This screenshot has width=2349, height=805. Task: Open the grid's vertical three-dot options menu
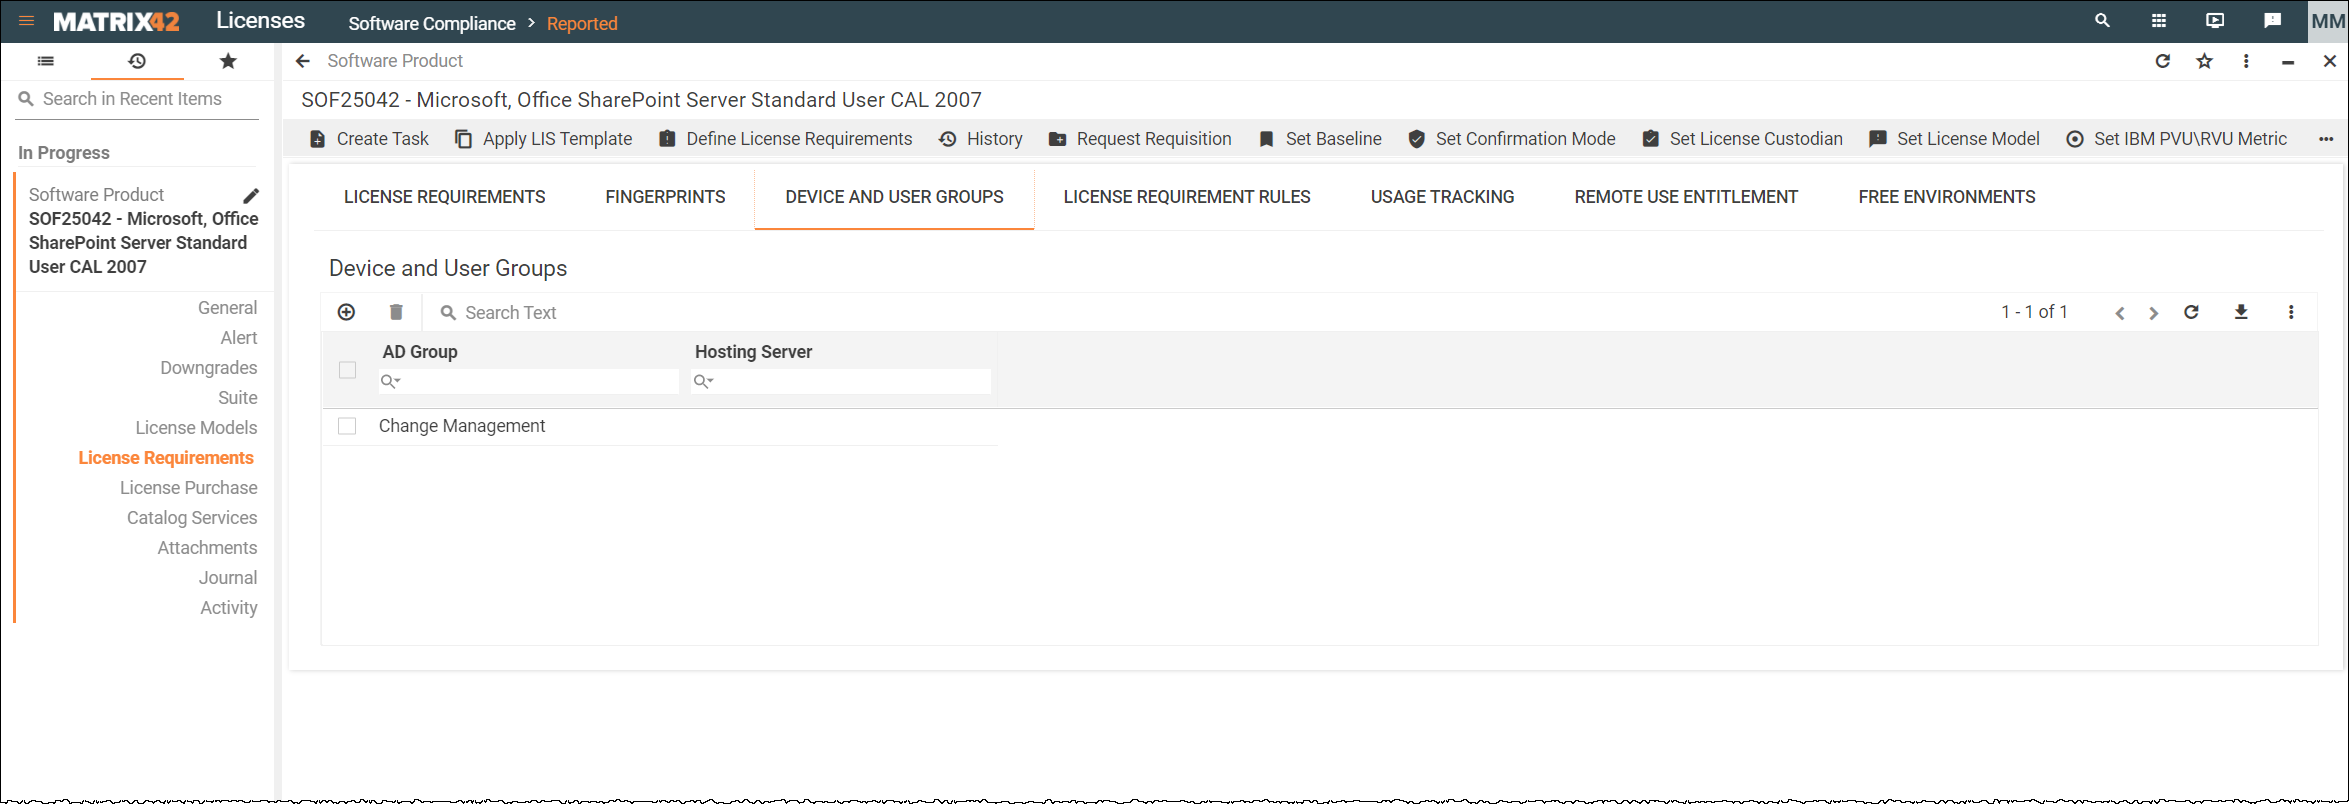[2291, 312]
